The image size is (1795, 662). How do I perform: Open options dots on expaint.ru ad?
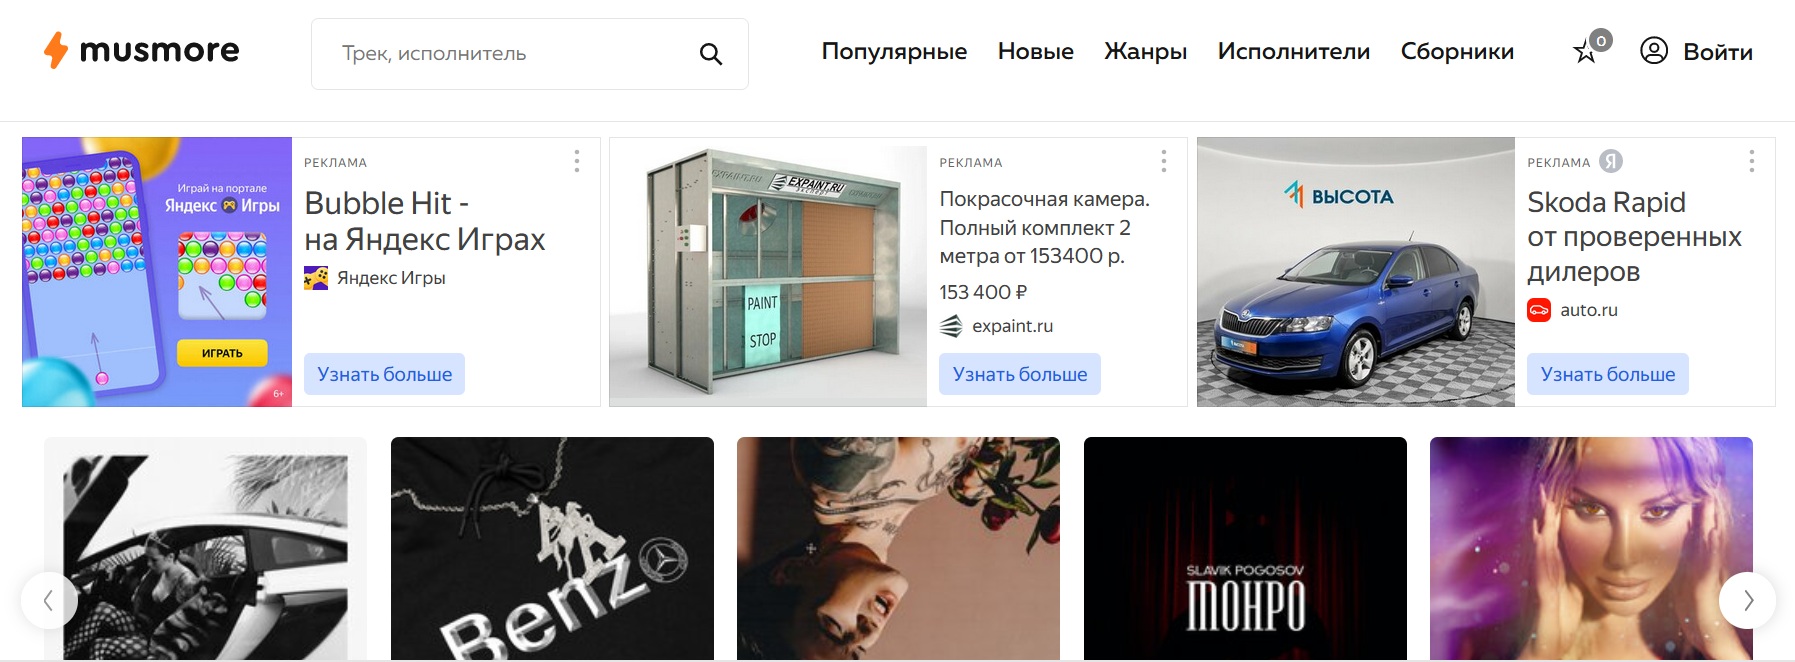click(x=1164, y=161)
